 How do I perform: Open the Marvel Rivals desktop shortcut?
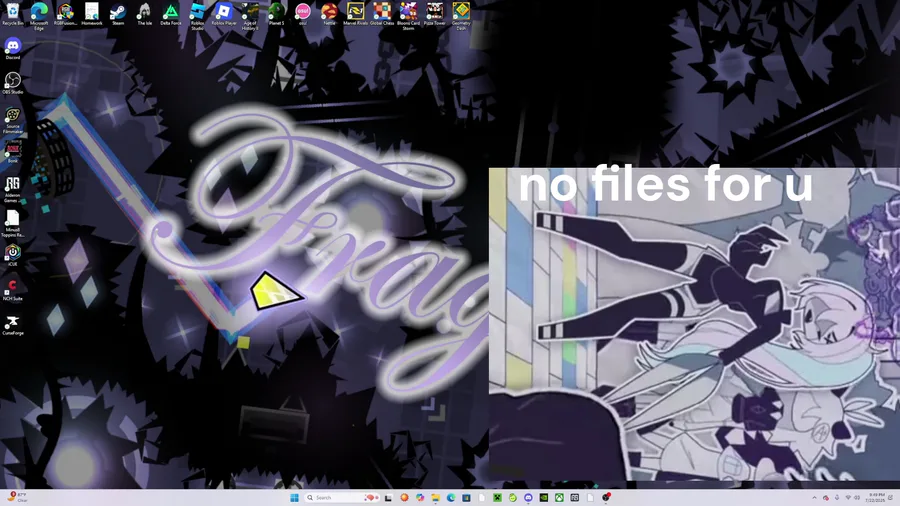(356, 13)
